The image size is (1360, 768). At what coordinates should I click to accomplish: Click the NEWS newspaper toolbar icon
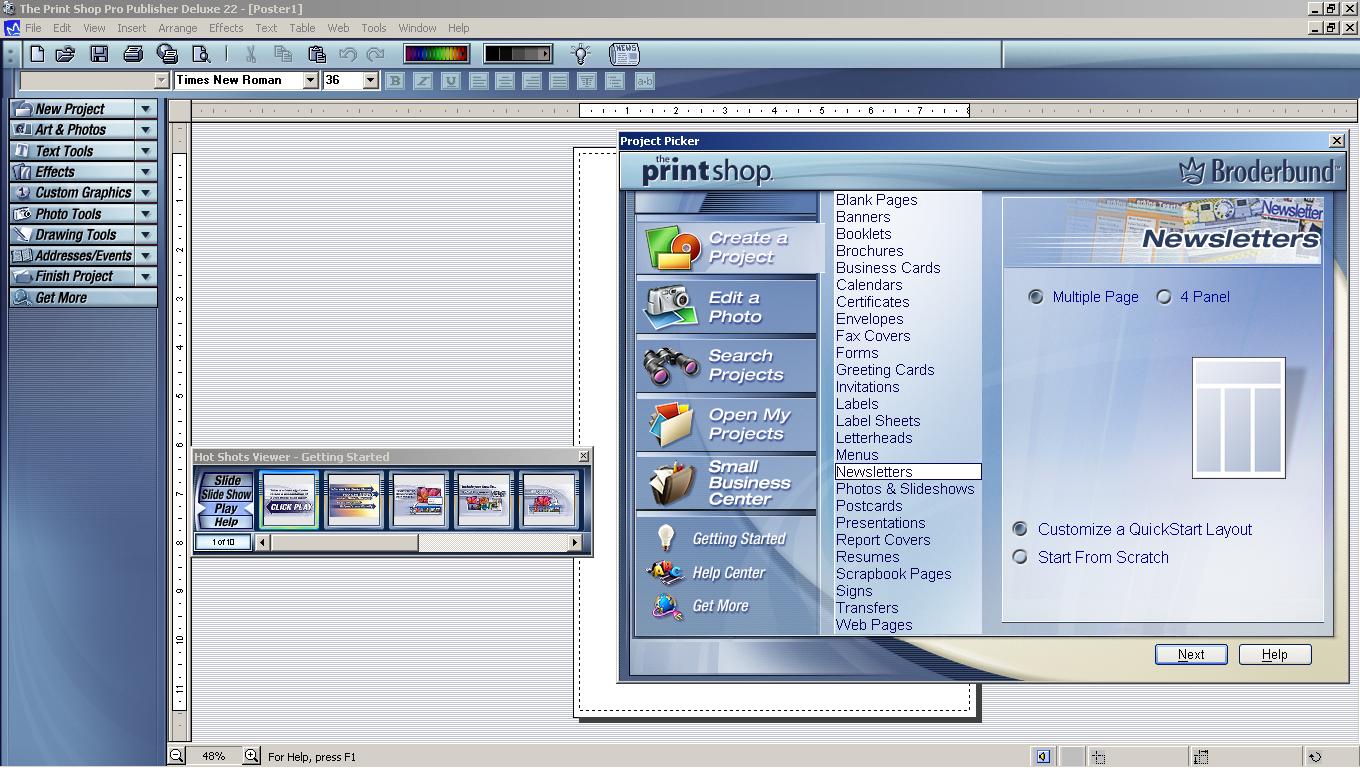click(x=624, y=53)
